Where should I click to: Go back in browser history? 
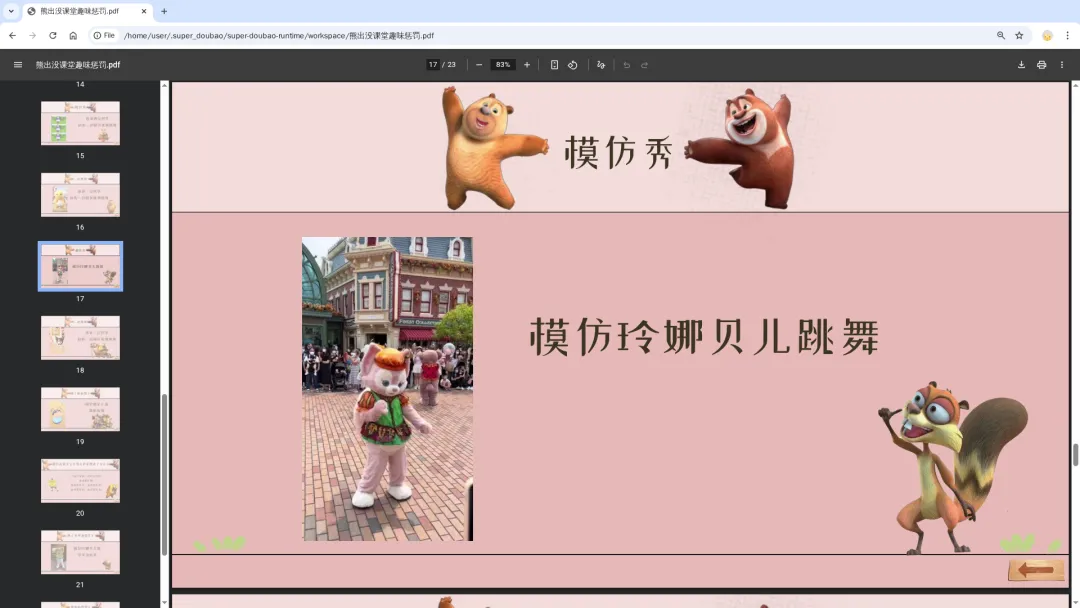12,35
